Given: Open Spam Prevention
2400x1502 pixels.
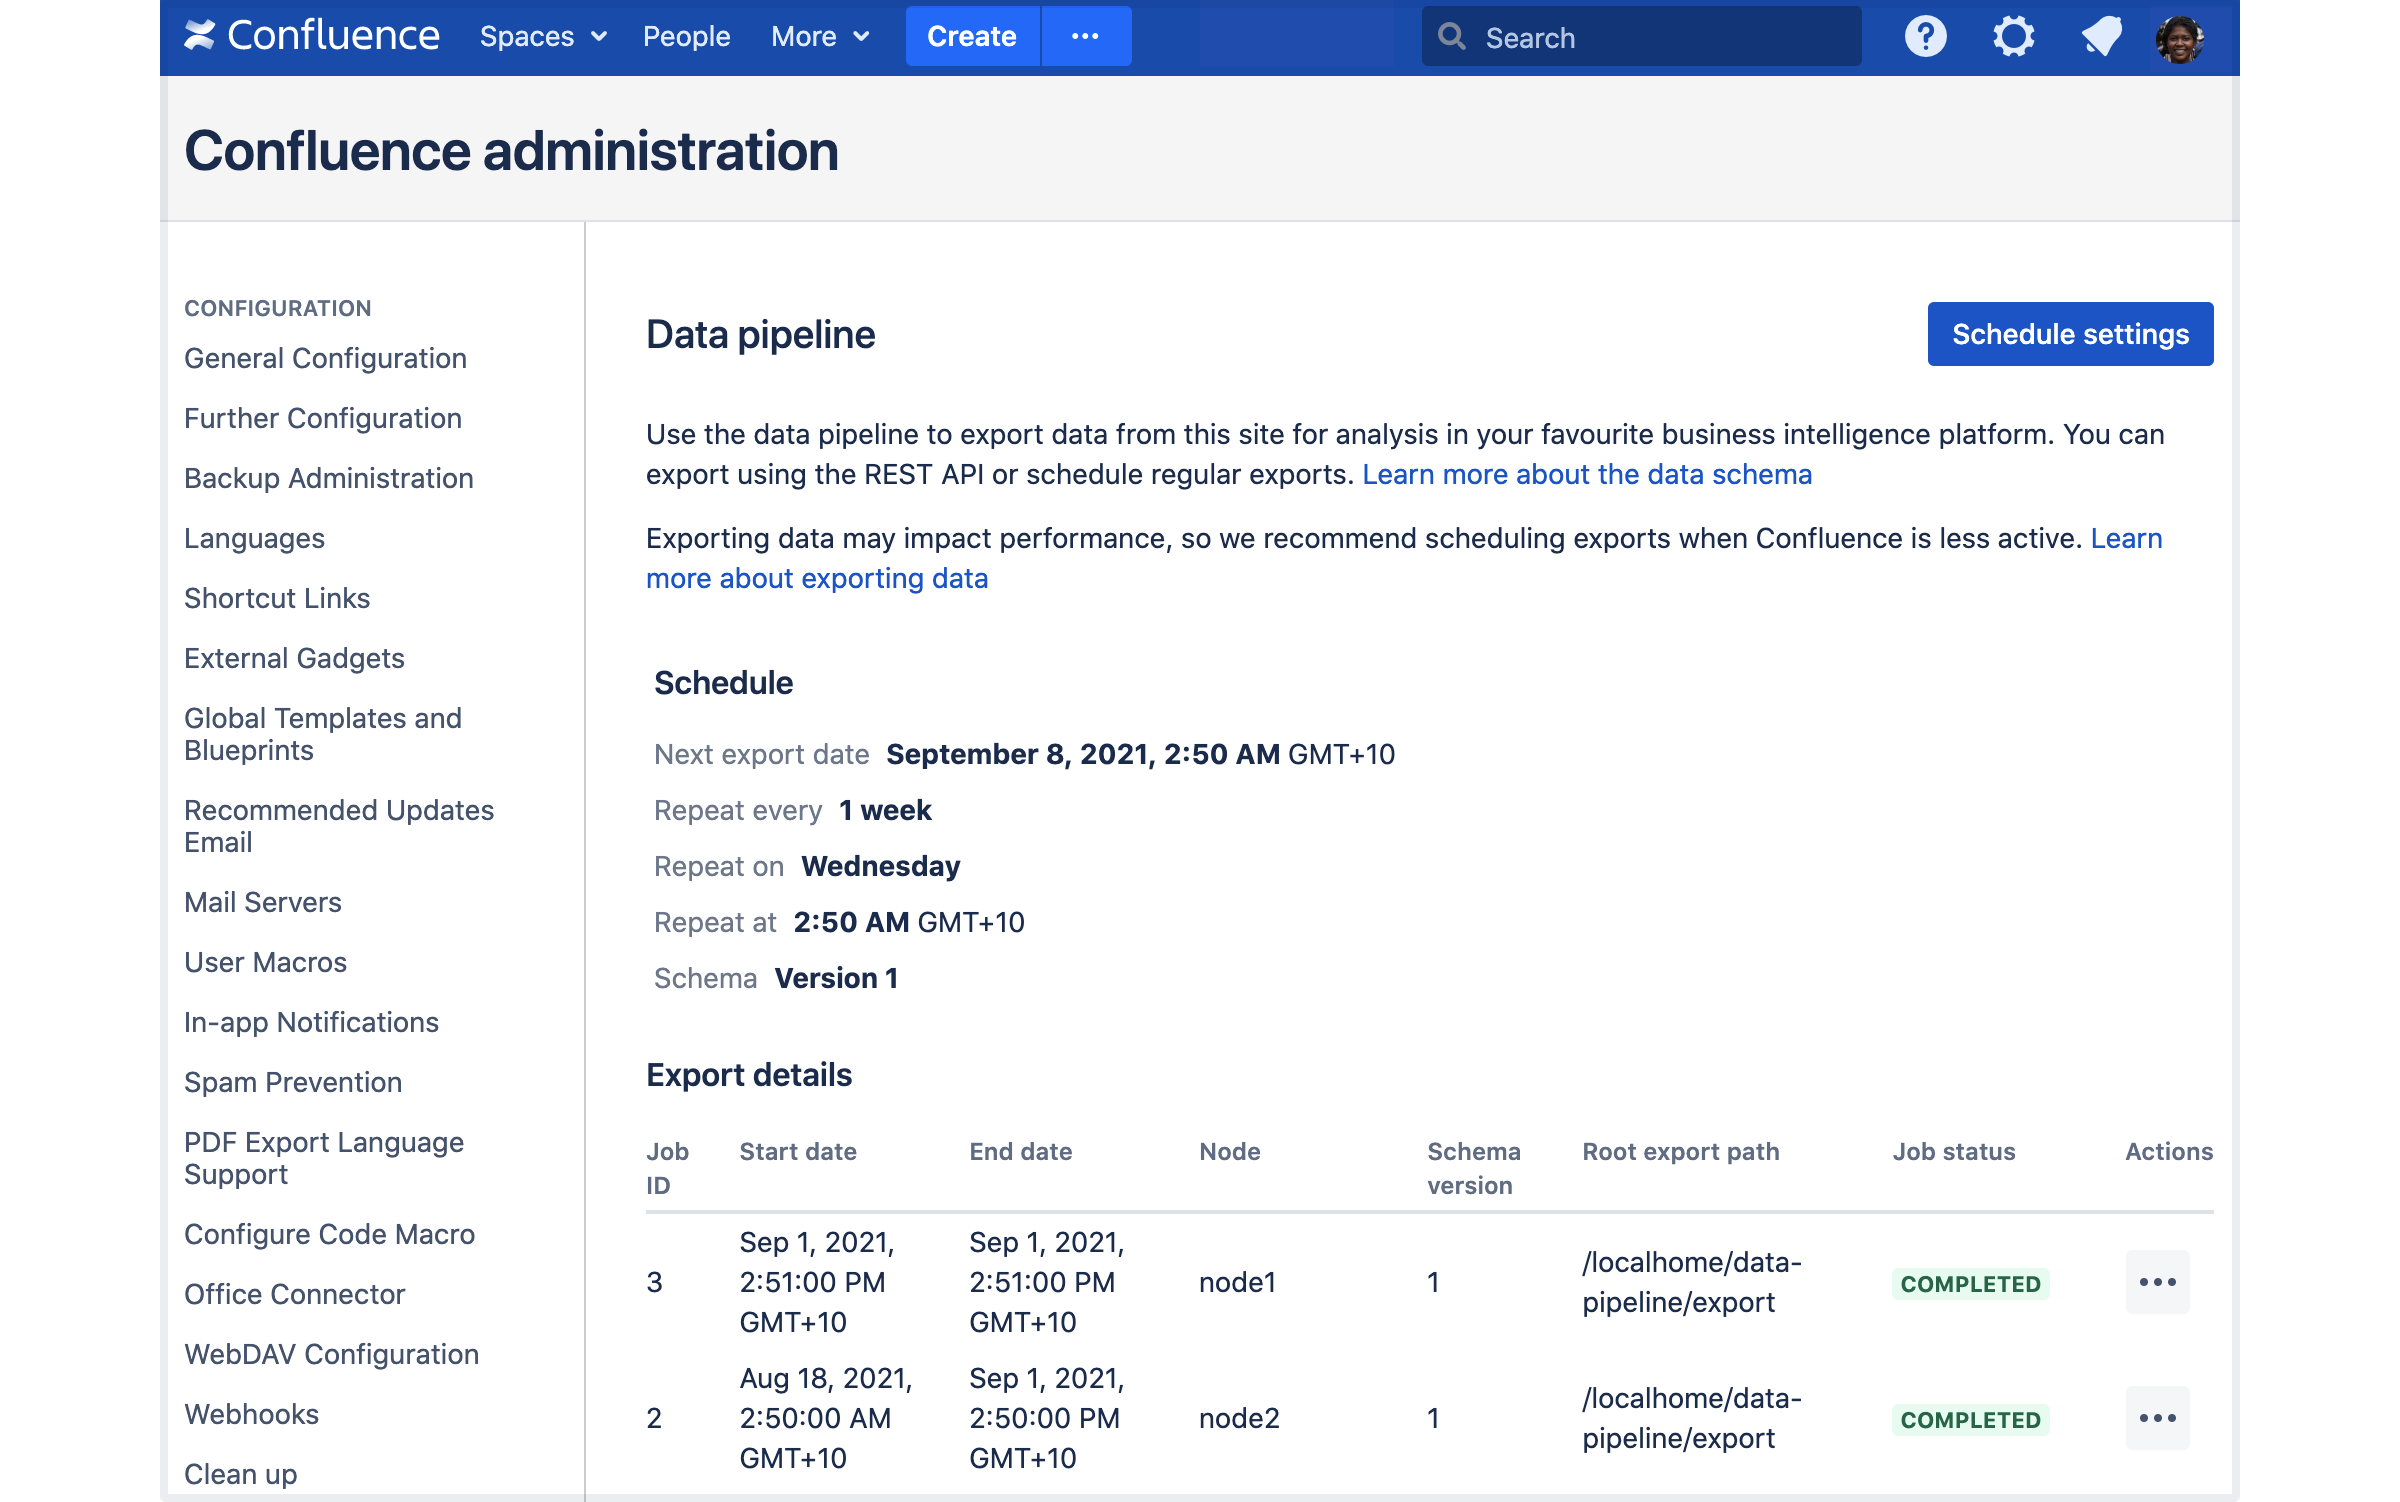Looking at the screenshot, I should (293, 1082).
